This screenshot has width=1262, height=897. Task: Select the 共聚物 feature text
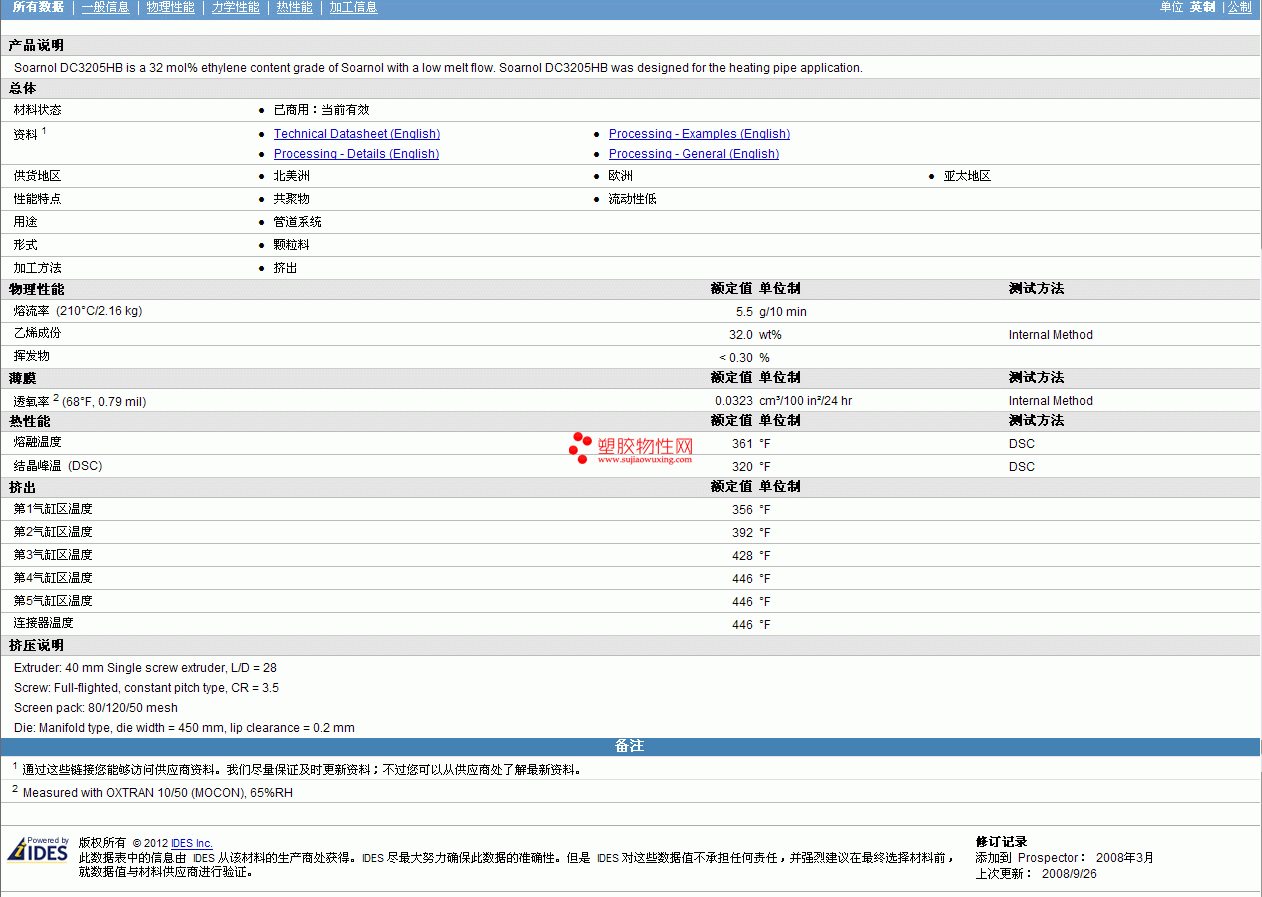[292, 199]
